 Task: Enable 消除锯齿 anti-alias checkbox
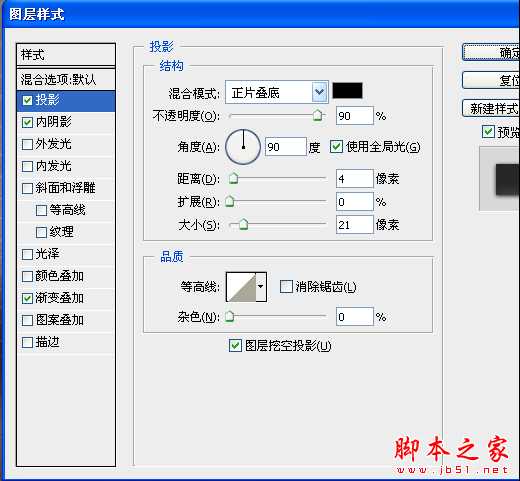coord(286,287)
